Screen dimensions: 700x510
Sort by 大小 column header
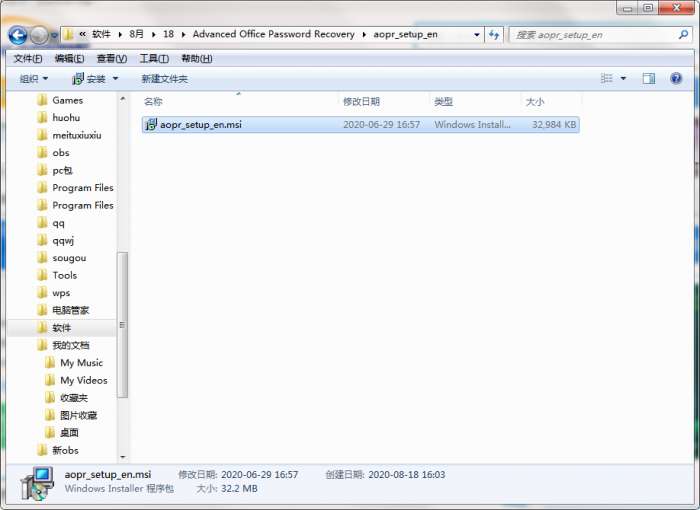[535, 102]
